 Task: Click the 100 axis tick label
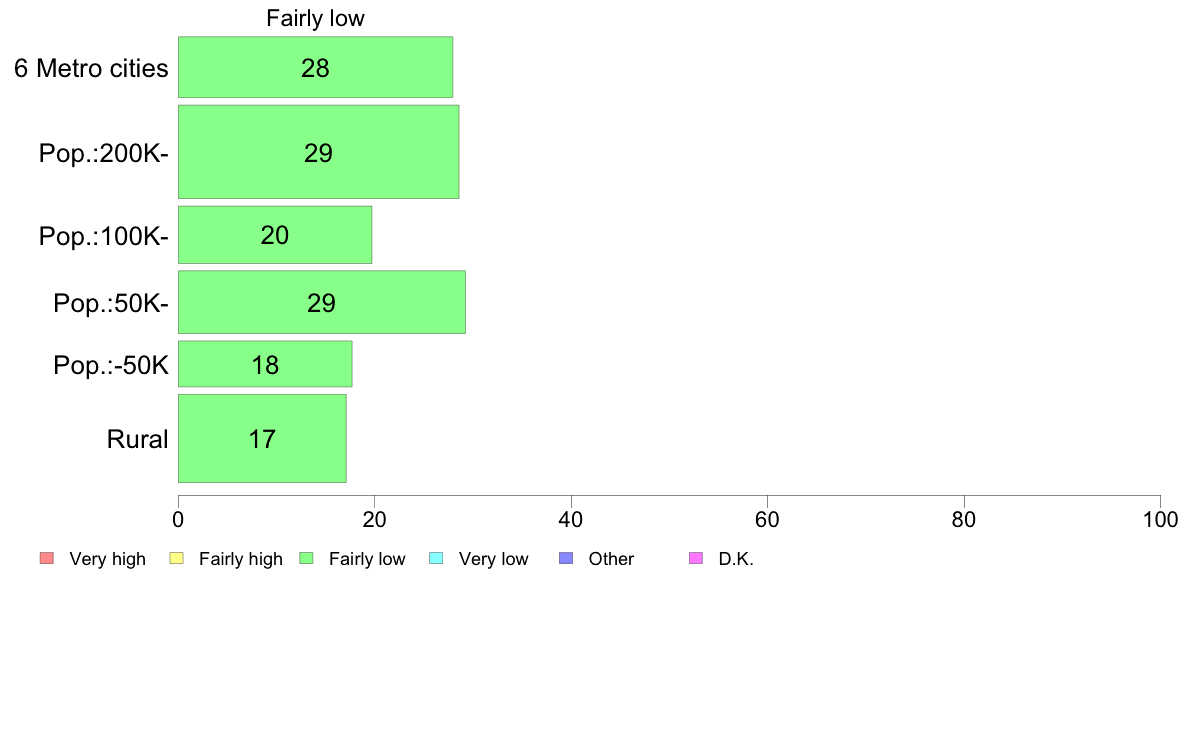(1160, 520)
